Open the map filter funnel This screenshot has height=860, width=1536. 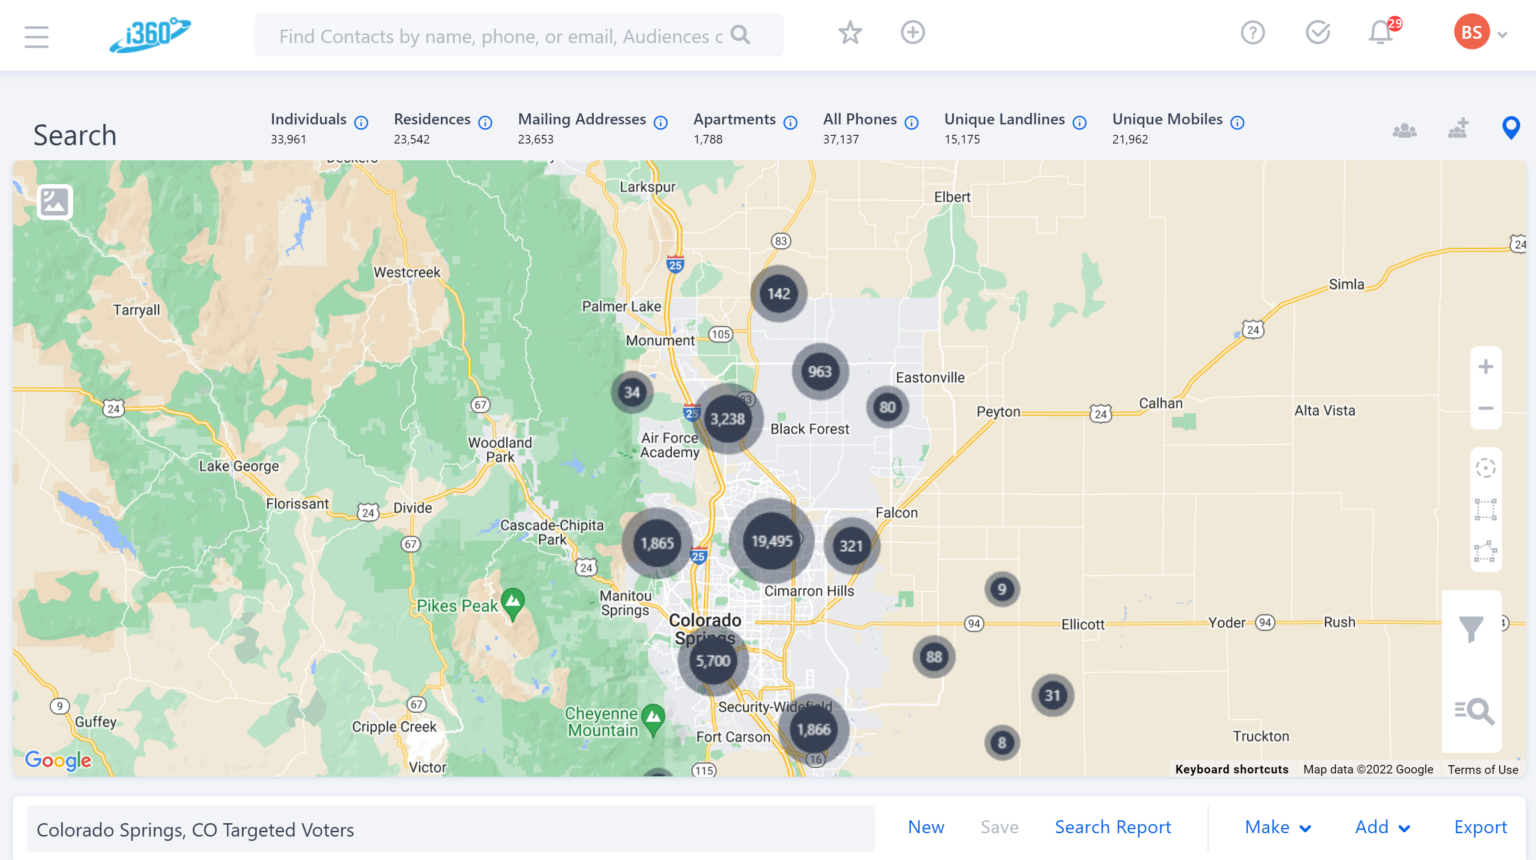[1471, 629]
